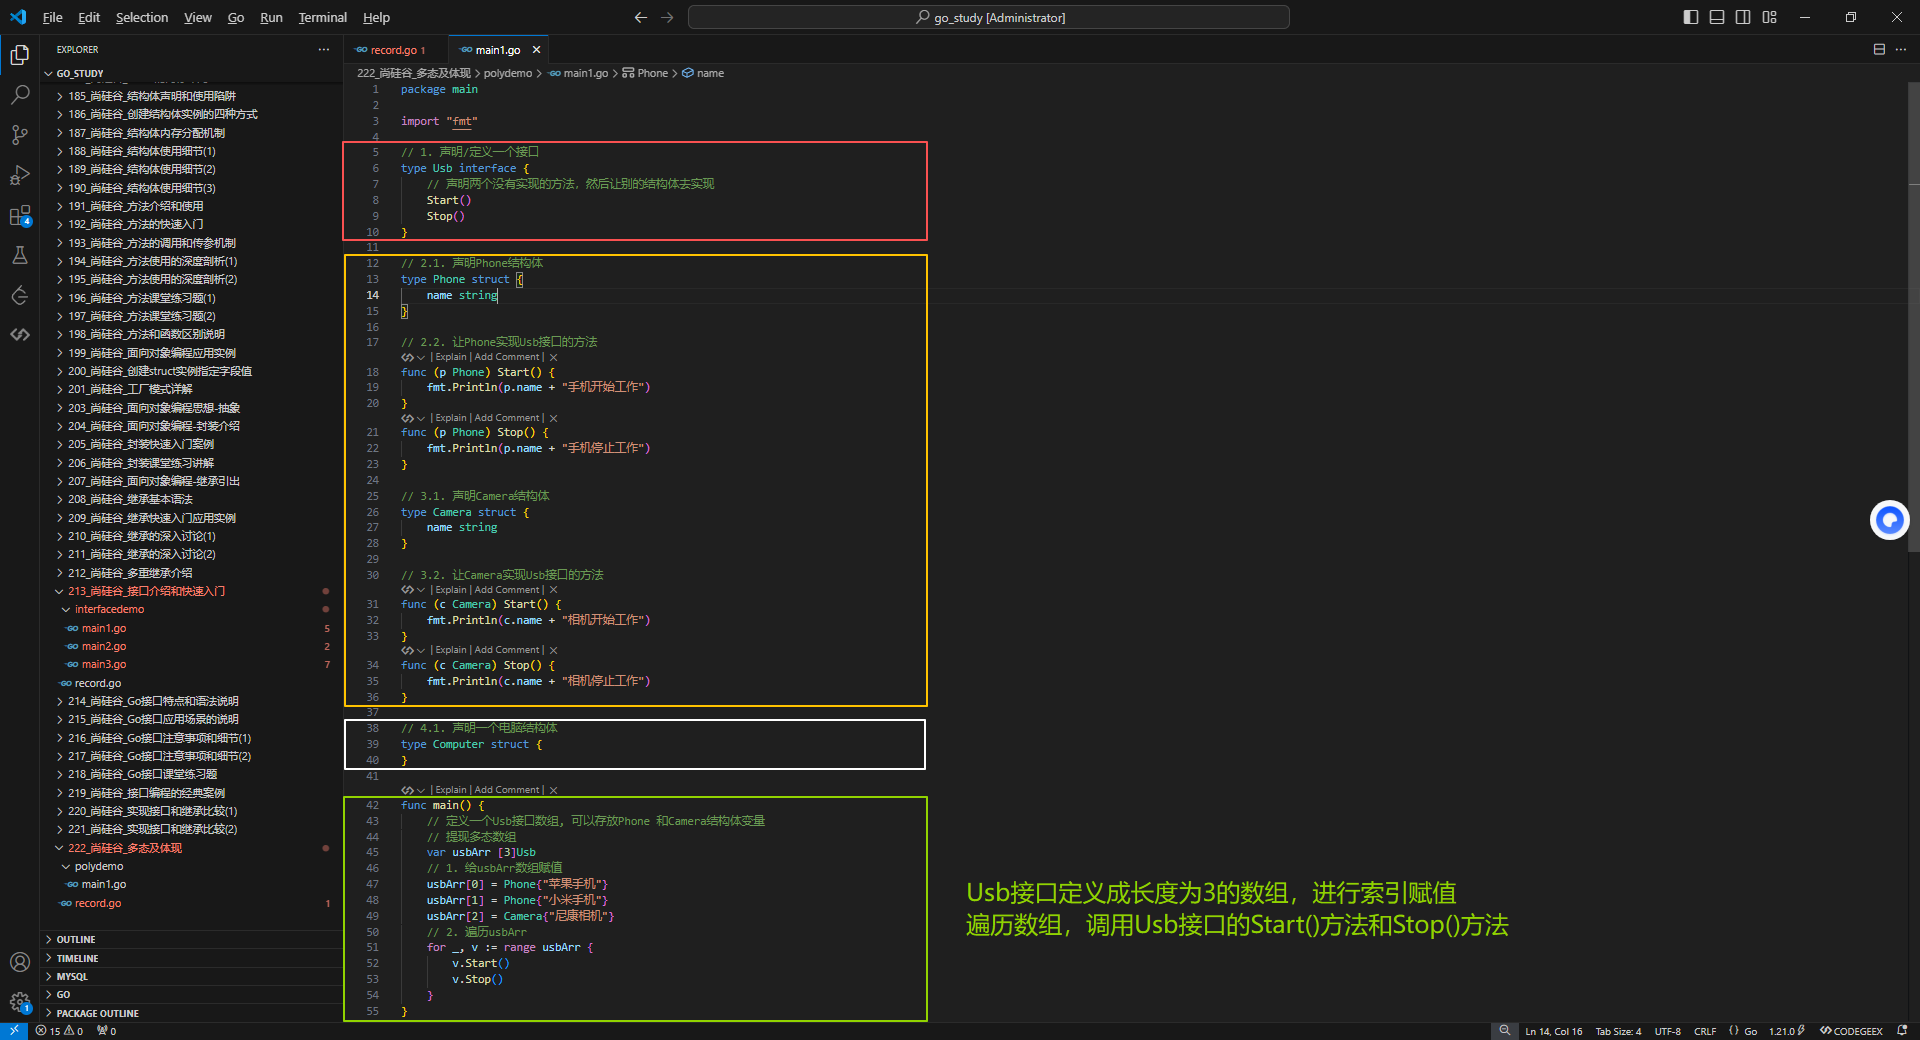
Task: Click the editor vertical scrollbar
Action: pyautogui.click(x=1913, y=316)
